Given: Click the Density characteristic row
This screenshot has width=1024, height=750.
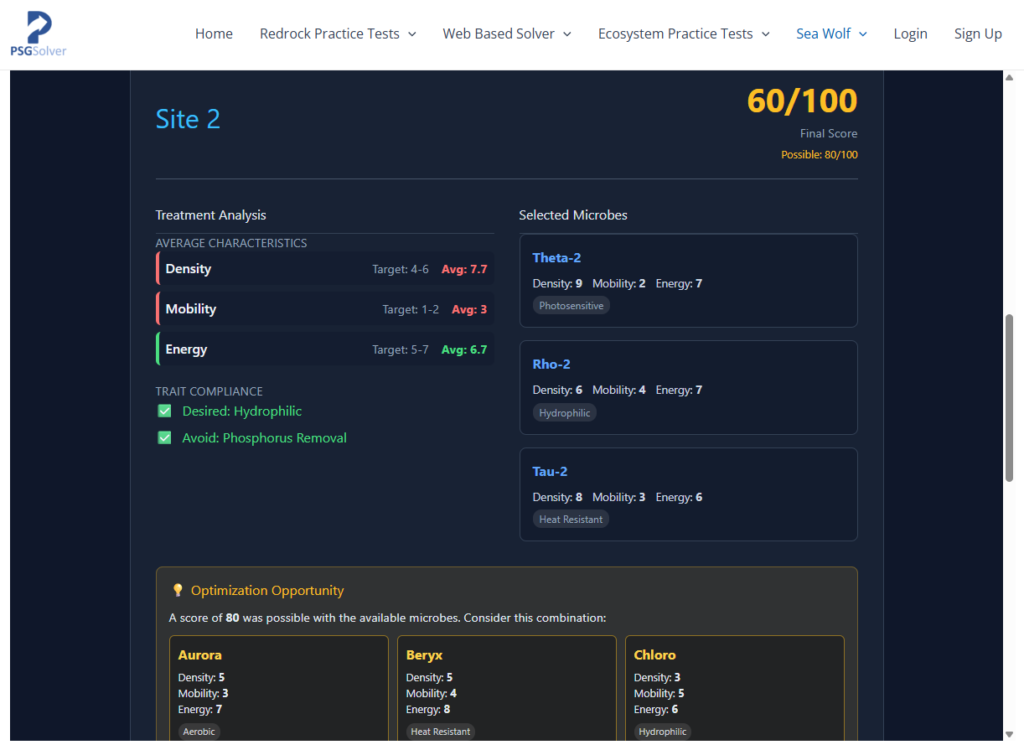Looking at the screenshot, I should click(325, 269).
